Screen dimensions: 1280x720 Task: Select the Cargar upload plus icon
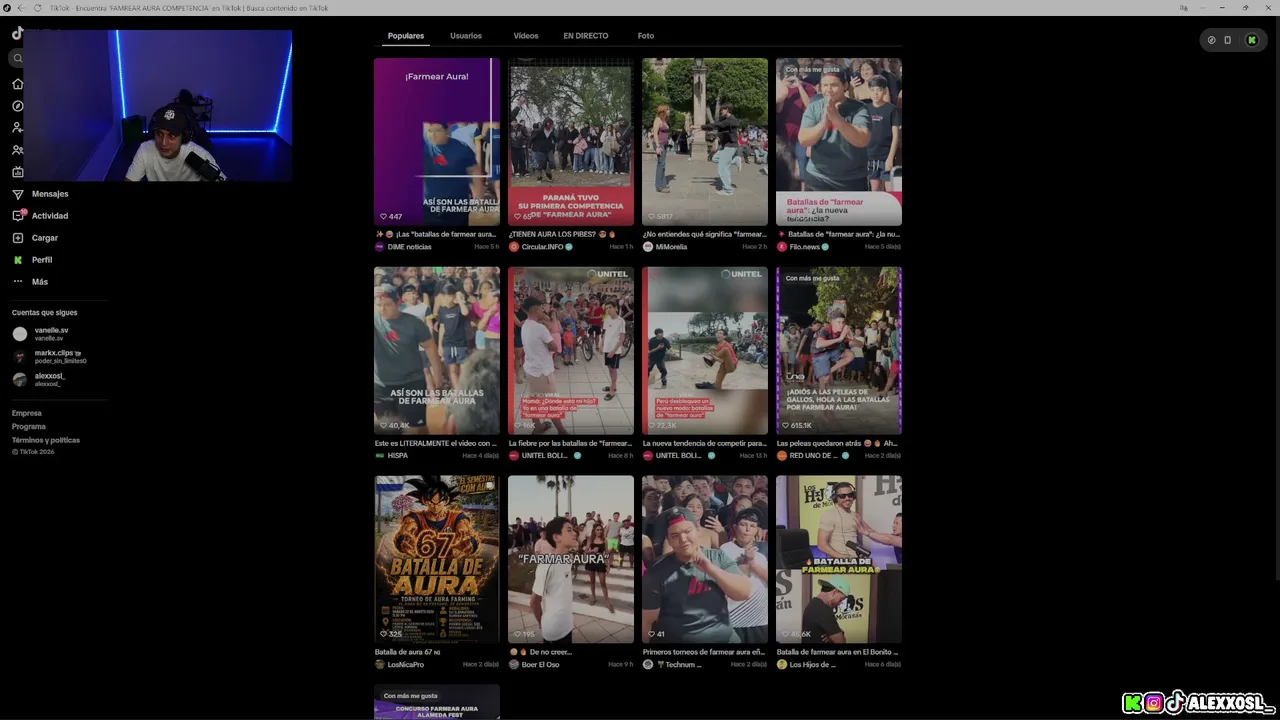pyautogui.click(x=18, y=238)
